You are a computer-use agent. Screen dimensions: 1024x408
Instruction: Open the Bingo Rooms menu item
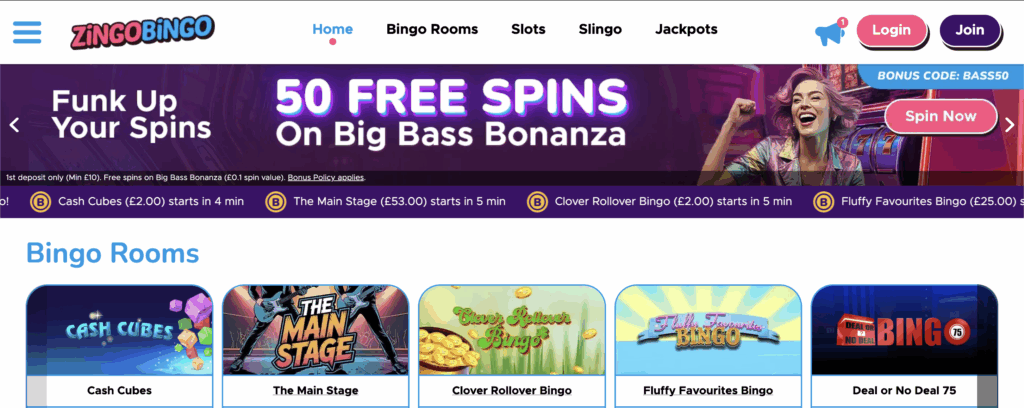432,30
